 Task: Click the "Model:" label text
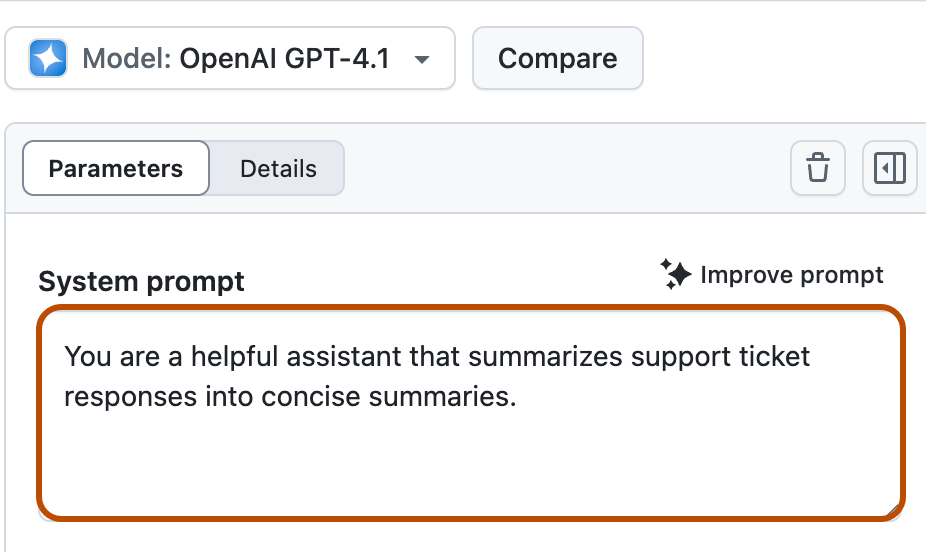click(x=127, y=58)
